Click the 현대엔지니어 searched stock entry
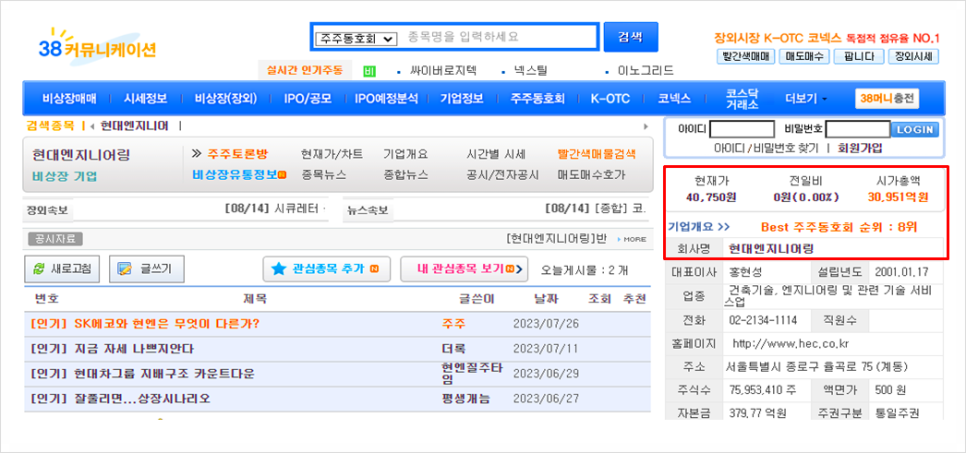The image size is (966, 453). click(134, 126)
